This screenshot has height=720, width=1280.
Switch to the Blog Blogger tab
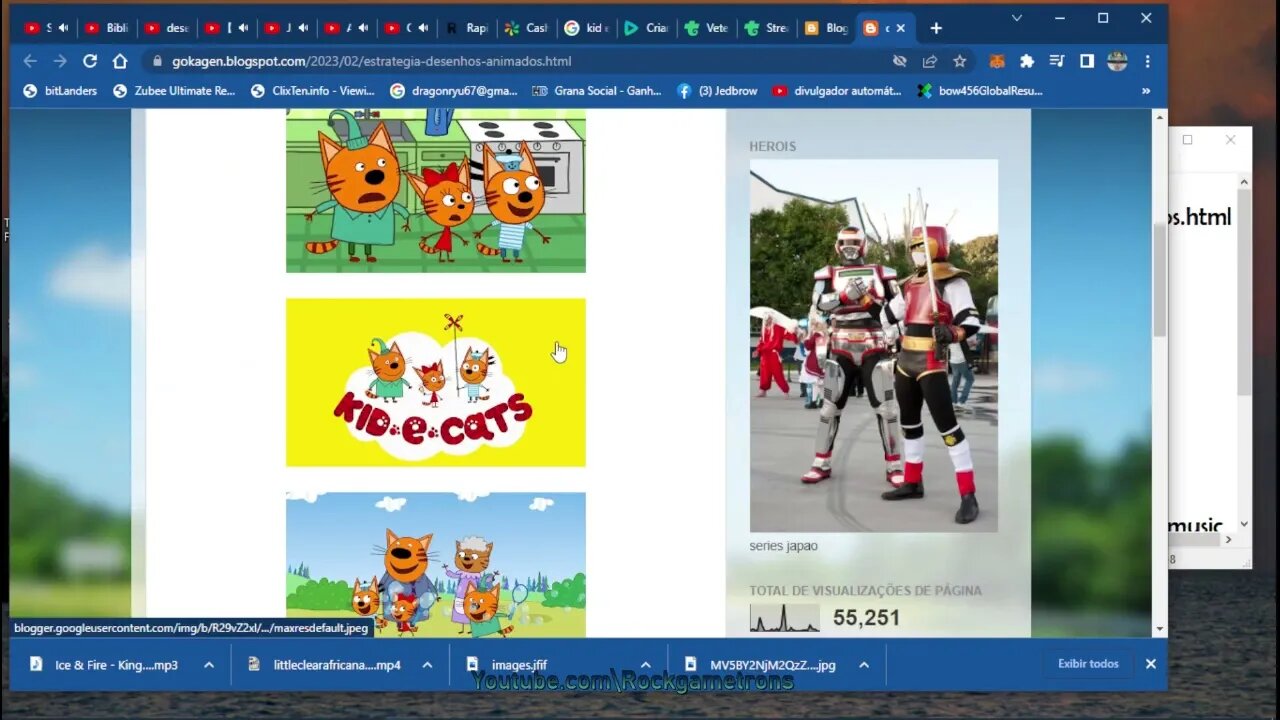click(x=826, y=28)
